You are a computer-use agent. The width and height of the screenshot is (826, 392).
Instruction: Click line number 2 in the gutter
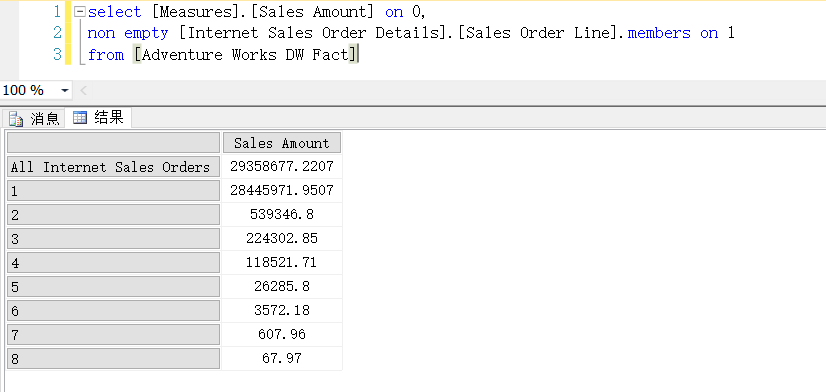tap(57, 33)
